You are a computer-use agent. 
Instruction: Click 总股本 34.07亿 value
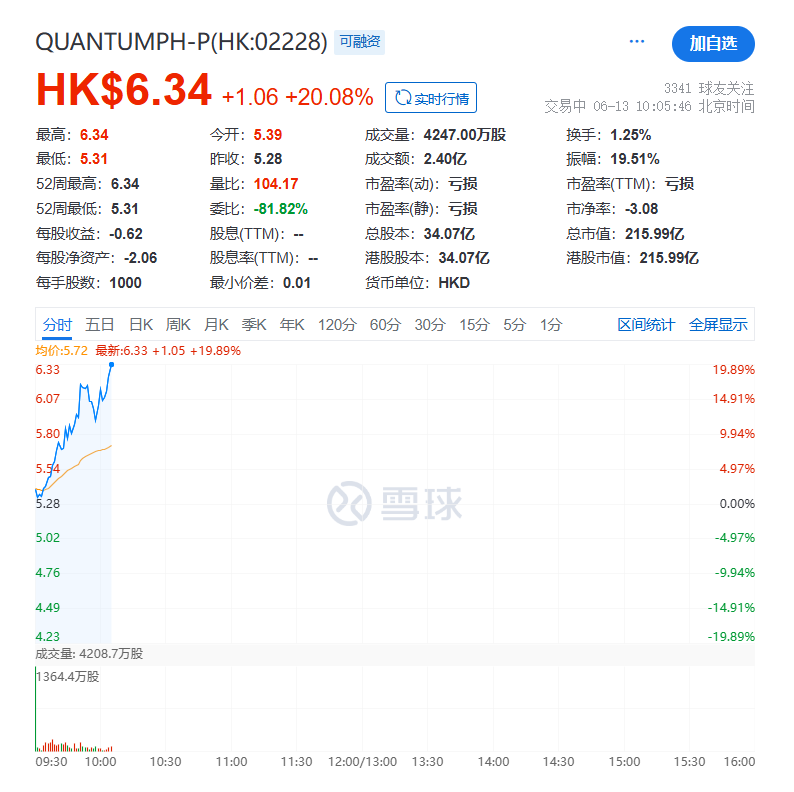click(449, 233)
